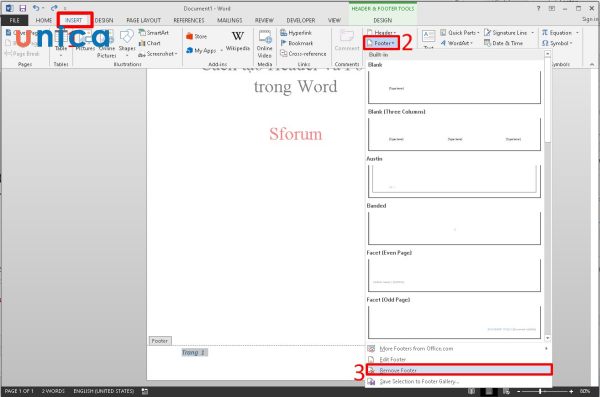Switch to Web Layout view in status bar
Image resolution: width=600 pixels, height=397 pixels.
tap(506, 391)
